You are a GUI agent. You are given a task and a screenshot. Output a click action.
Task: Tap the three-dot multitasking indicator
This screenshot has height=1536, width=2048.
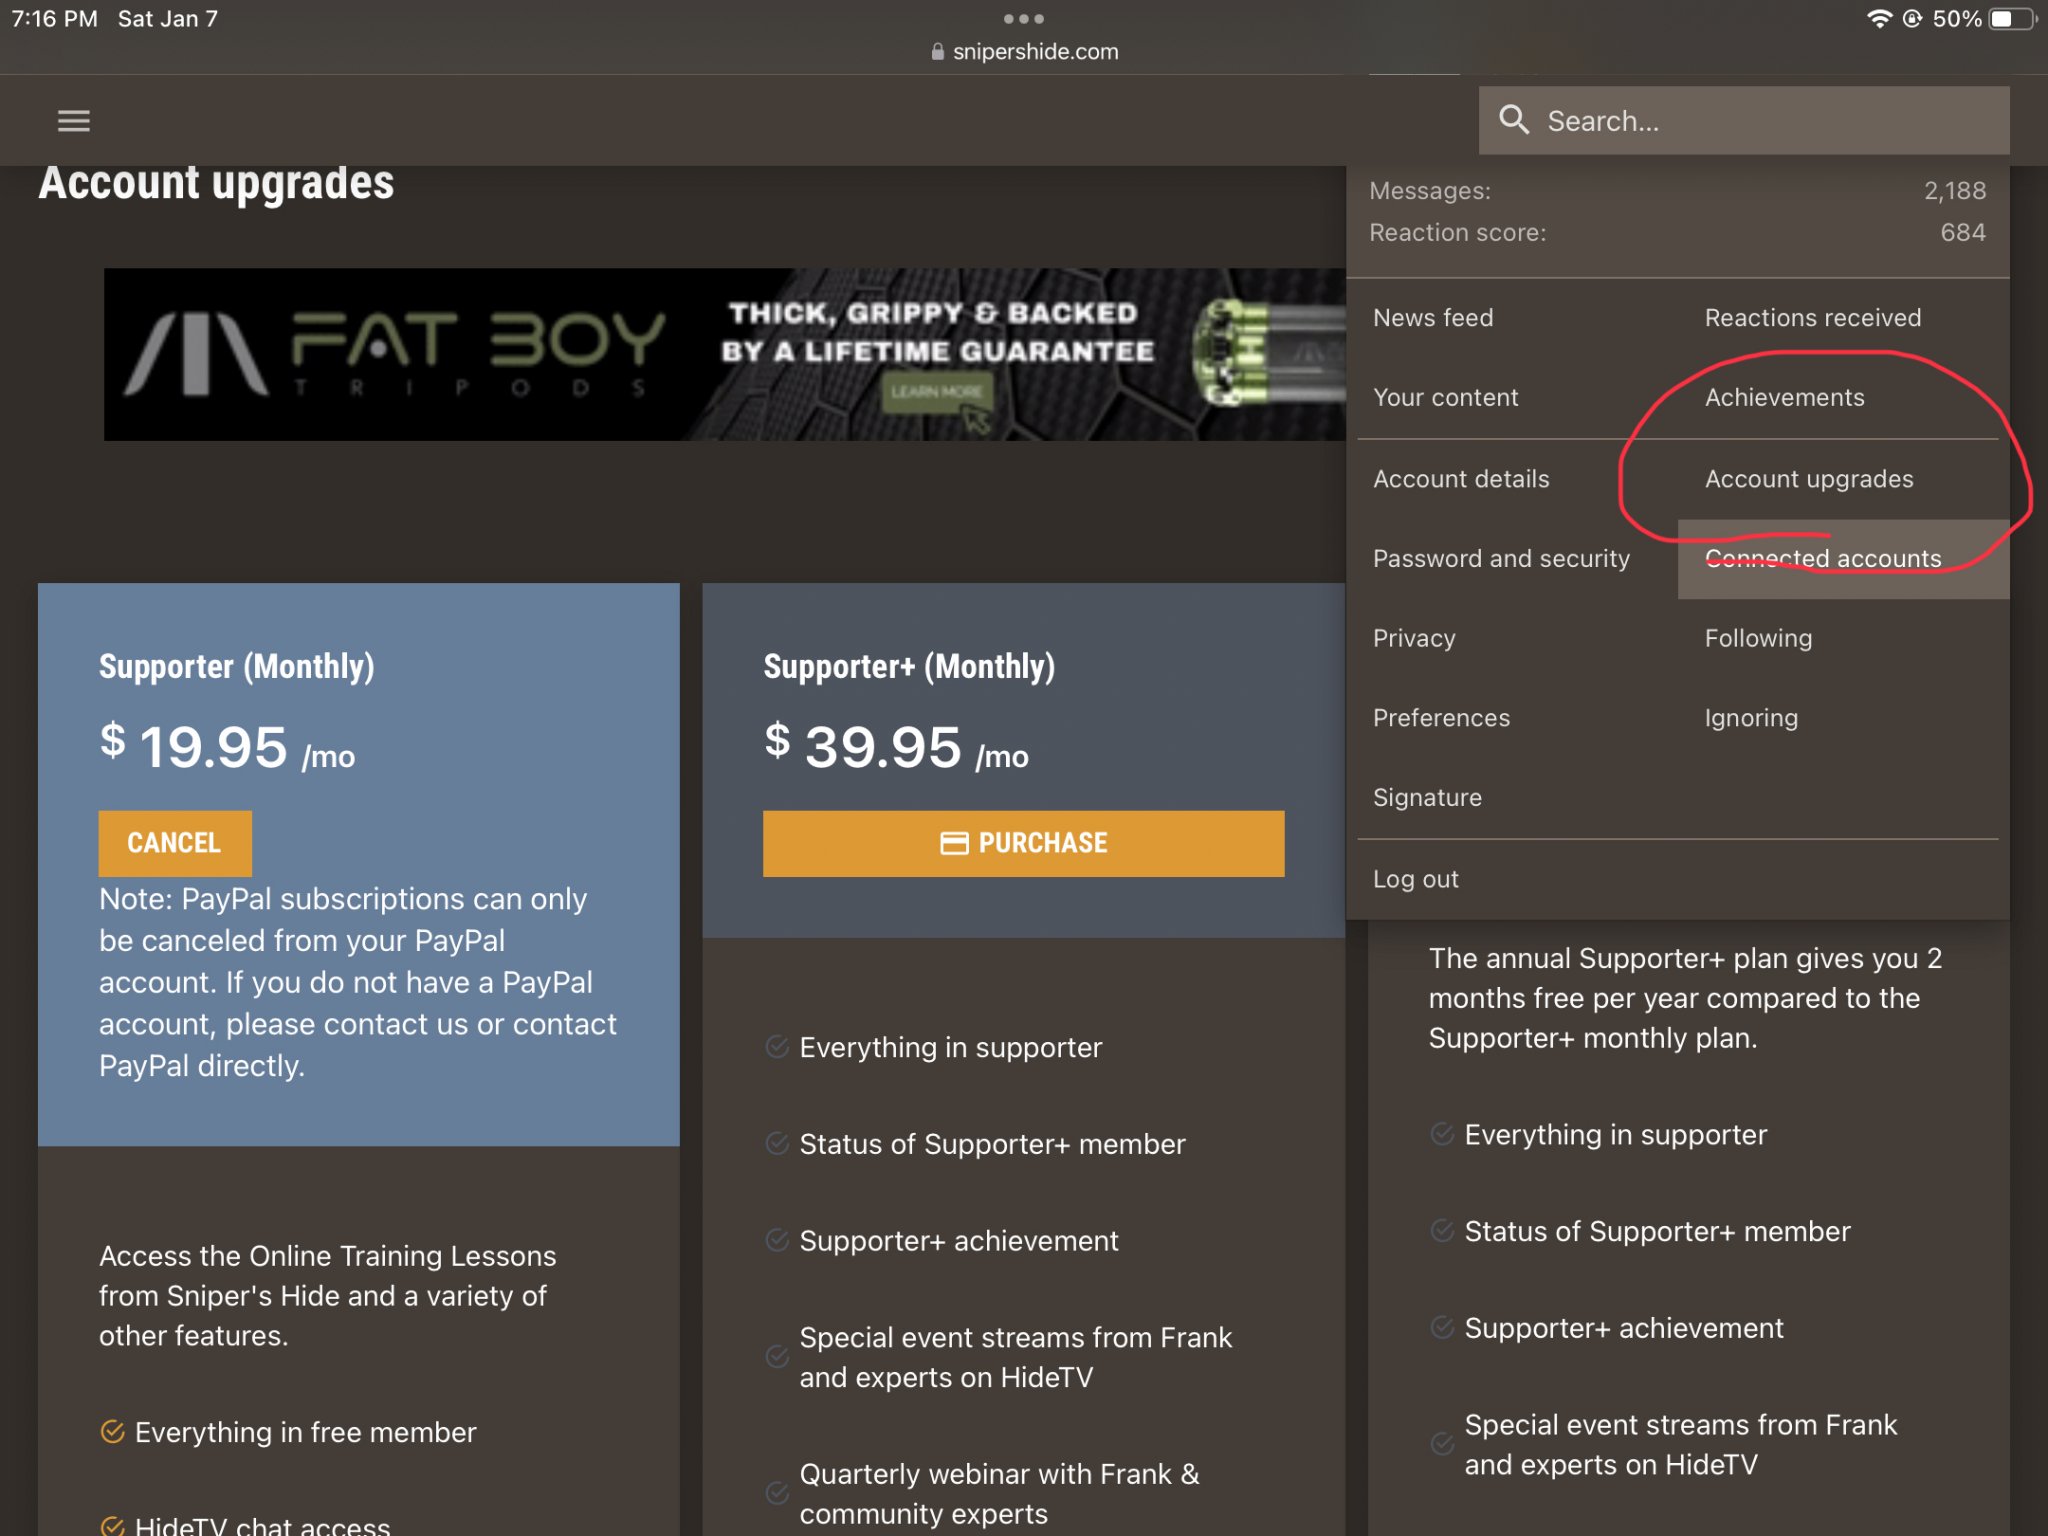(1023, 19)
